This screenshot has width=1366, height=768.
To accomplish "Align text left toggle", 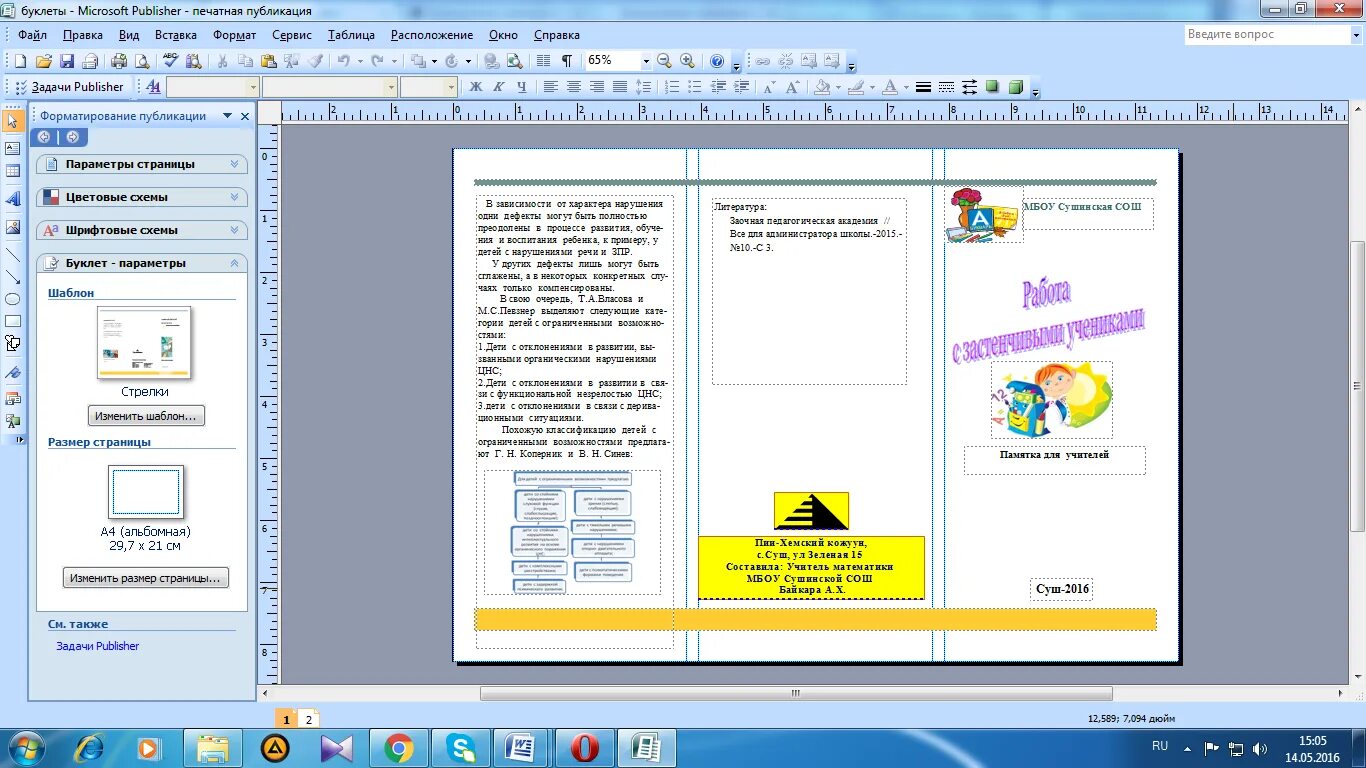I will pyautogui.click(x=551, y=87).
